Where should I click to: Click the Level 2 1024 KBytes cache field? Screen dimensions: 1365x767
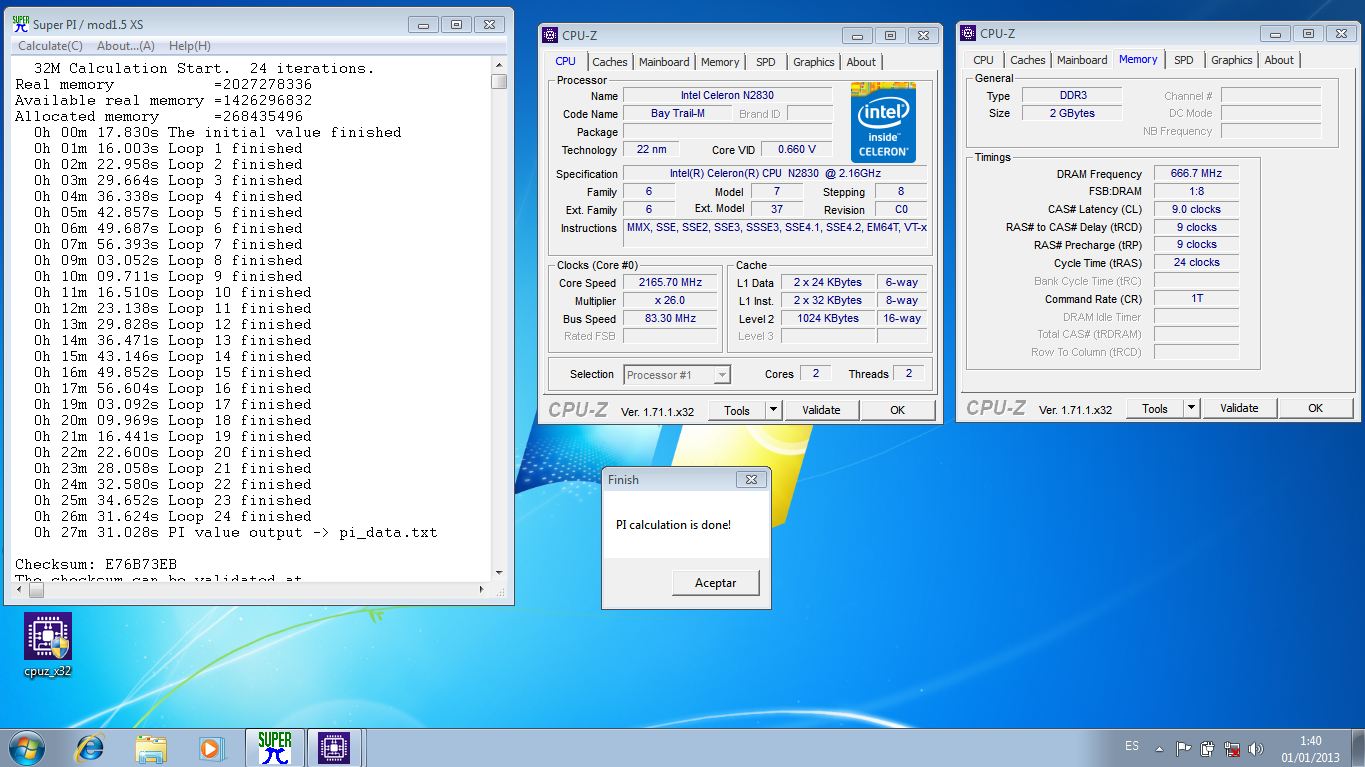pos(827,319)
